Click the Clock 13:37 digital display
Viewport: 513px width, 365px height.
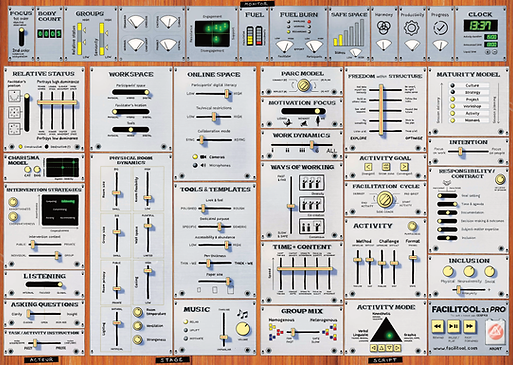480,25
